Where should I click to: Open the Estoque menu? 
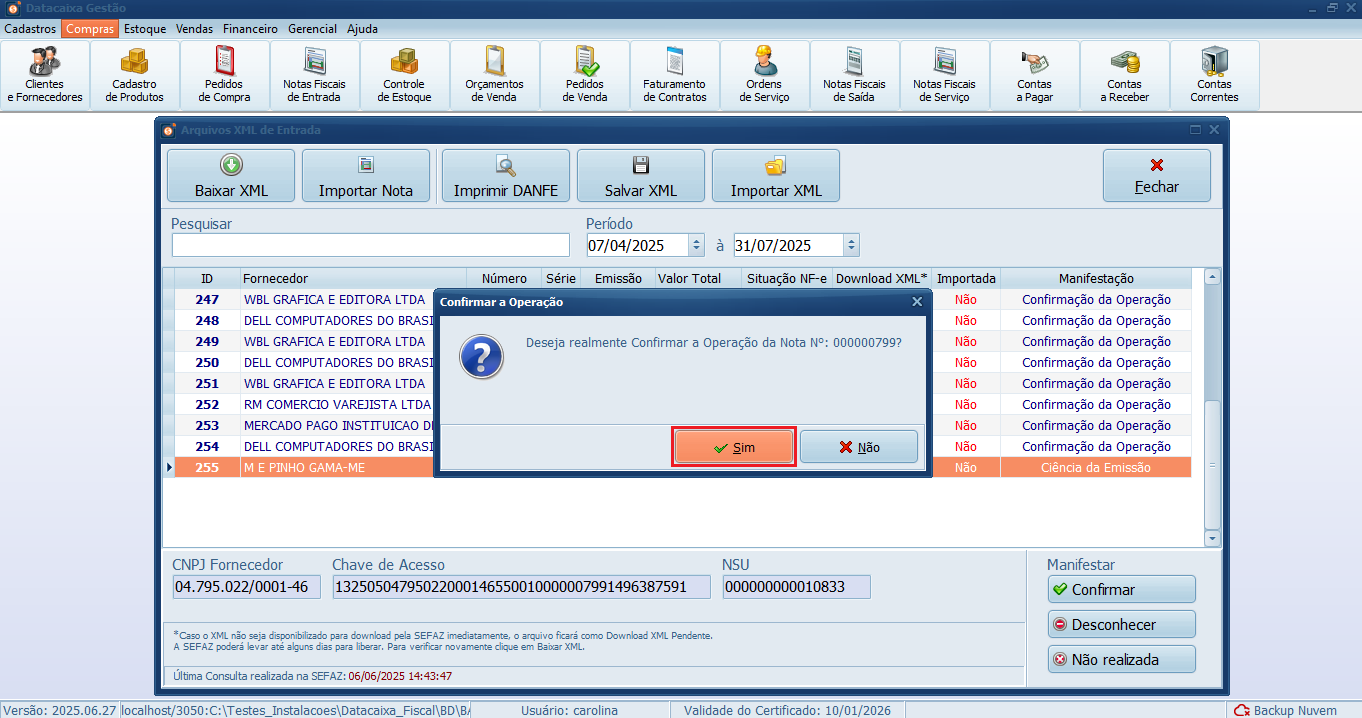pos(145,29)
